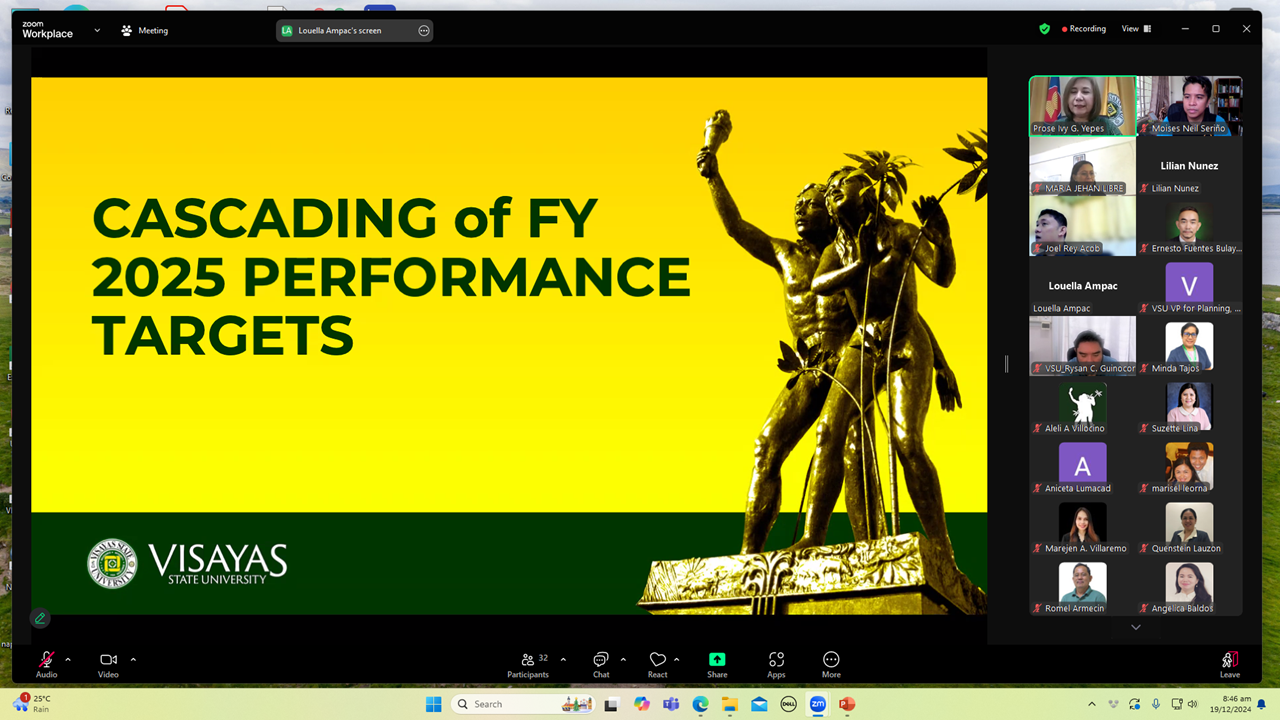This screenshot has height=720, width=1280.
Task: Open the Apps icon in toolbar
Action: (x=776, y=663)
